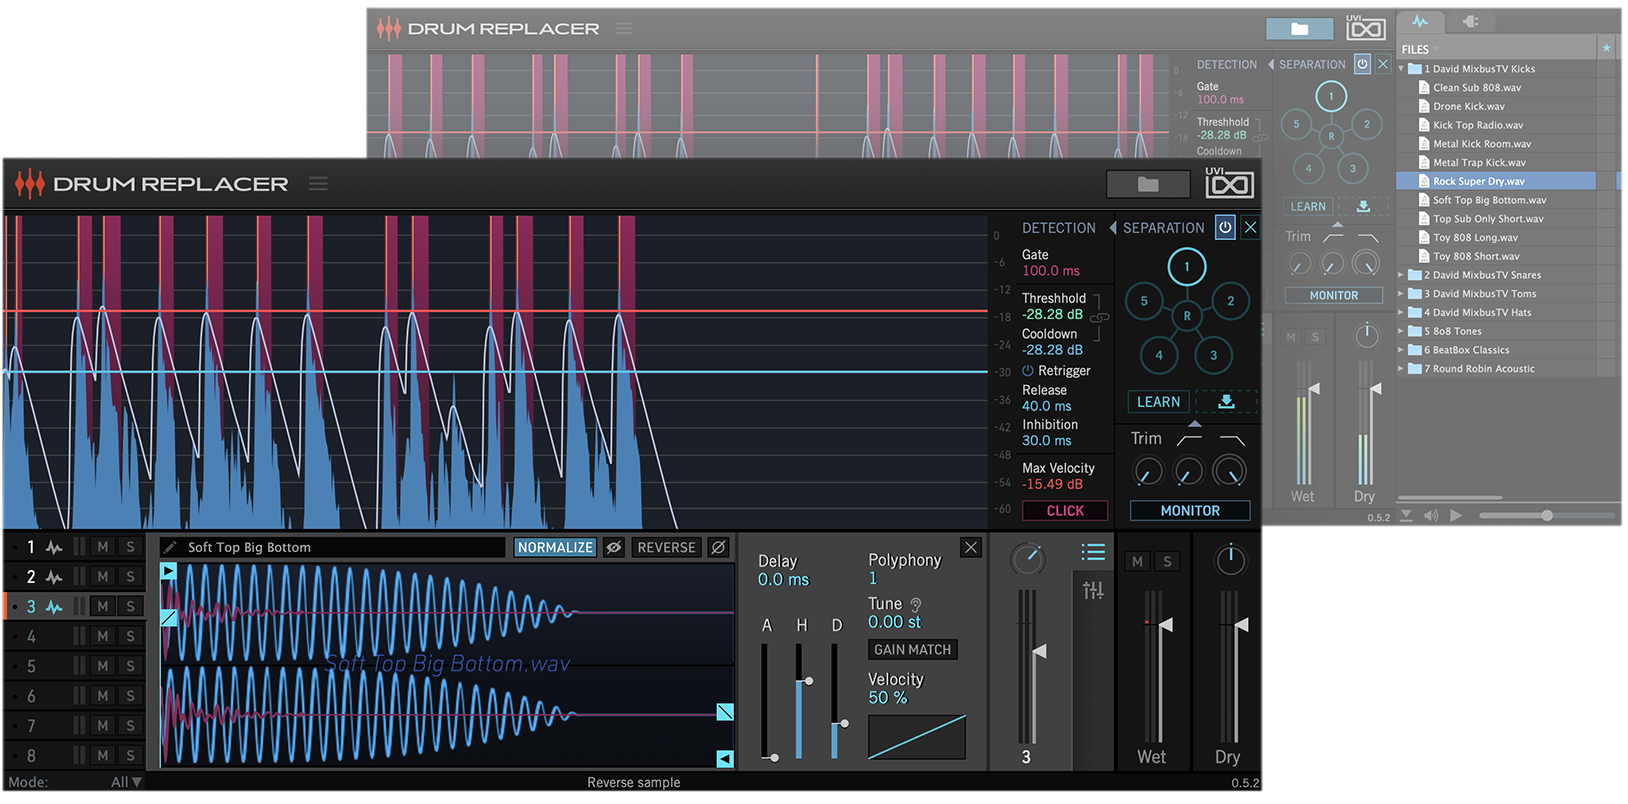Switch to the waveform browser tab in the back window

(x=1420, y=22)
